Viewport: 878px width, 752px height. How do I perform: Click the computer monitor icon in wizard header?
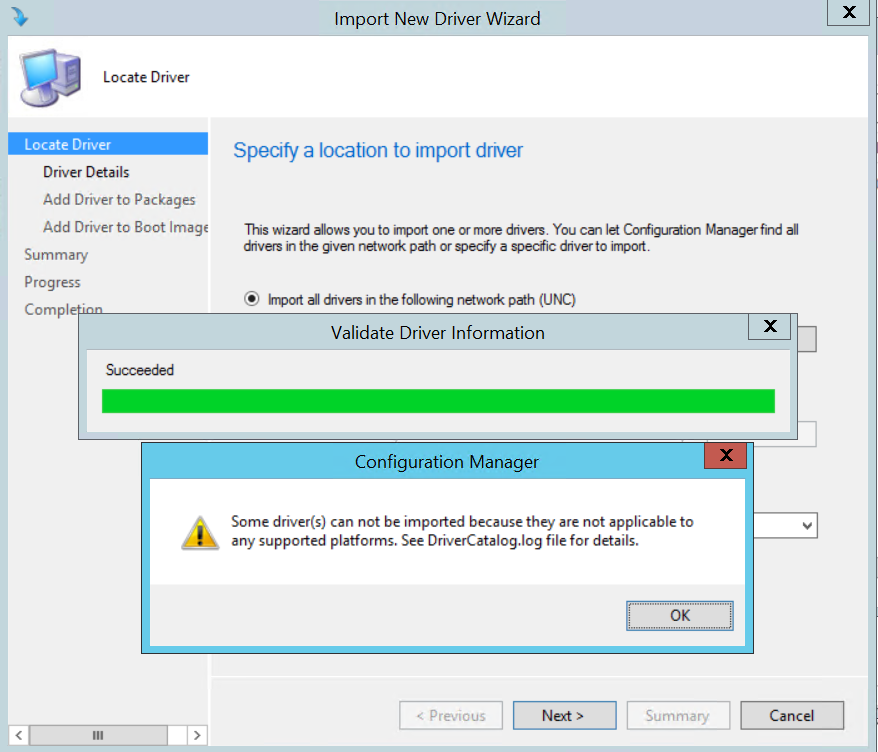(49, 77)
